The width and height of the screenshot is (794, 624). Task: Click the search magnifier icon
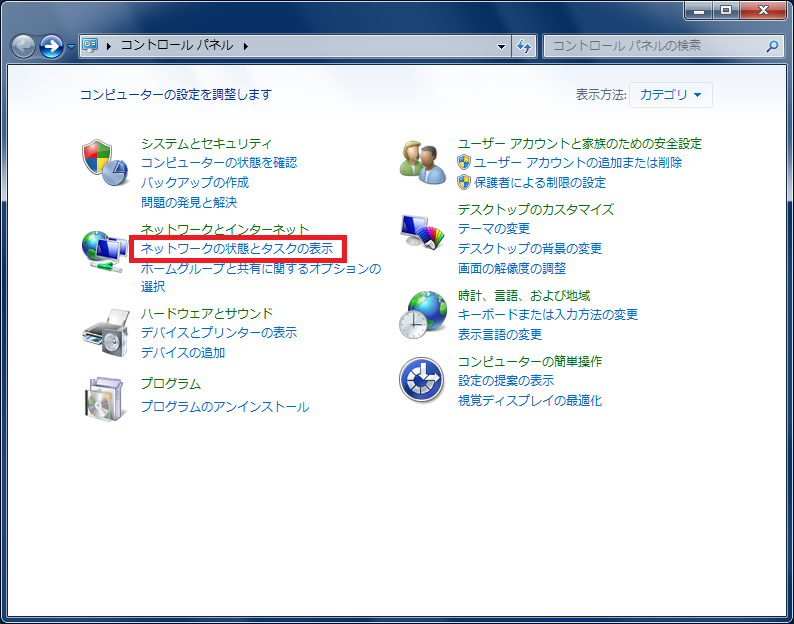(x=772, y=46)
